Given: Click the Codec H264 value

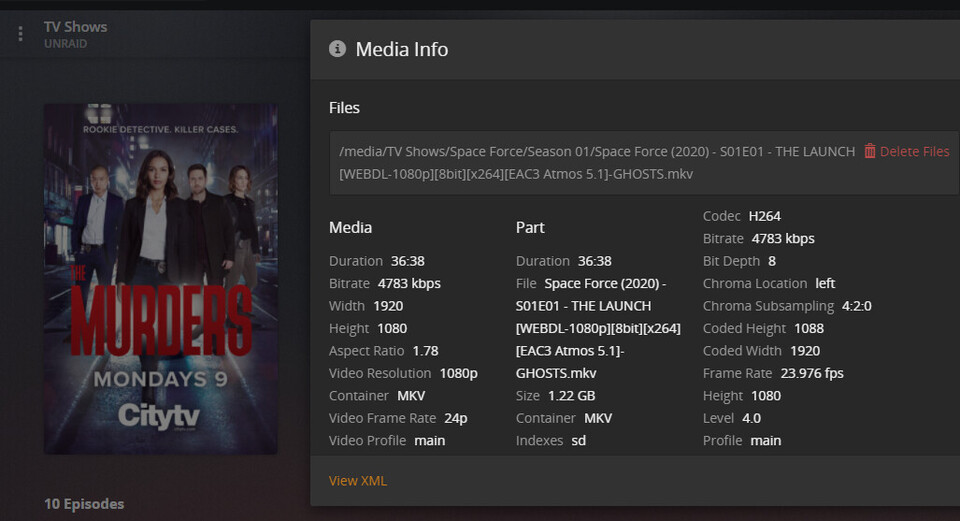Looking at the screenshot, I should pos(764,216).
